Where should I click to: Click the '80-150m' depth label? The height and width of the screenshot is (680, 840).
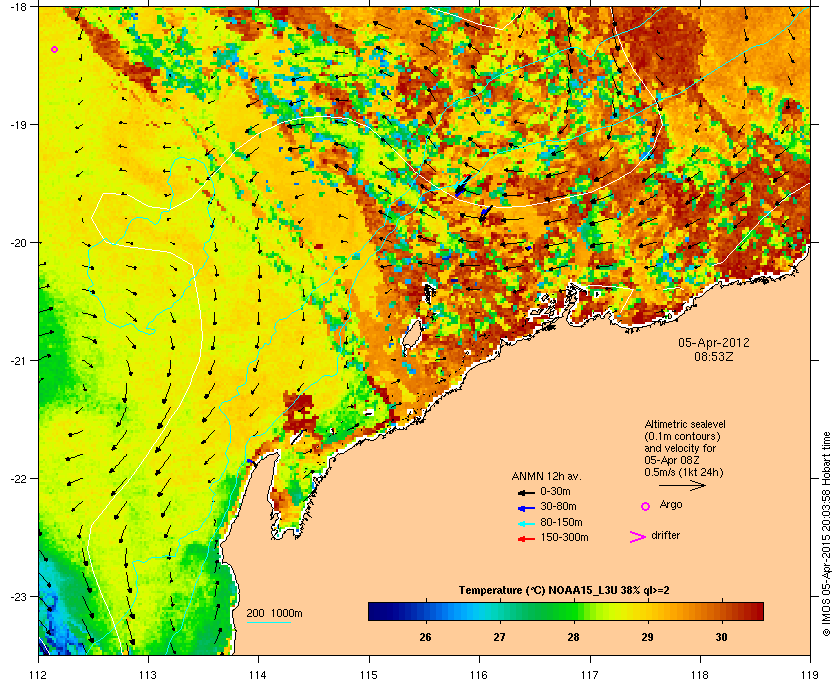click(x=561, y=522)
